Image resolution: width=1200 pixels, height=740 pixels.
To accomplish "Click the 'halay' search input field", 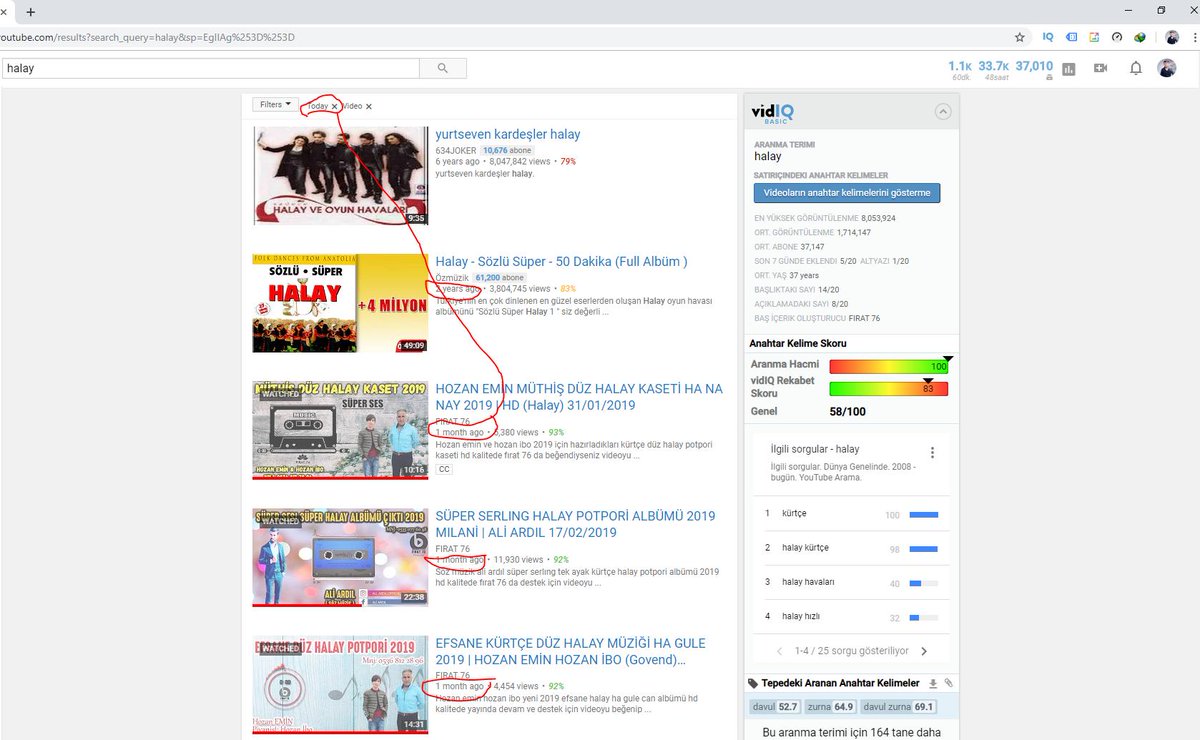I will 210,68.
